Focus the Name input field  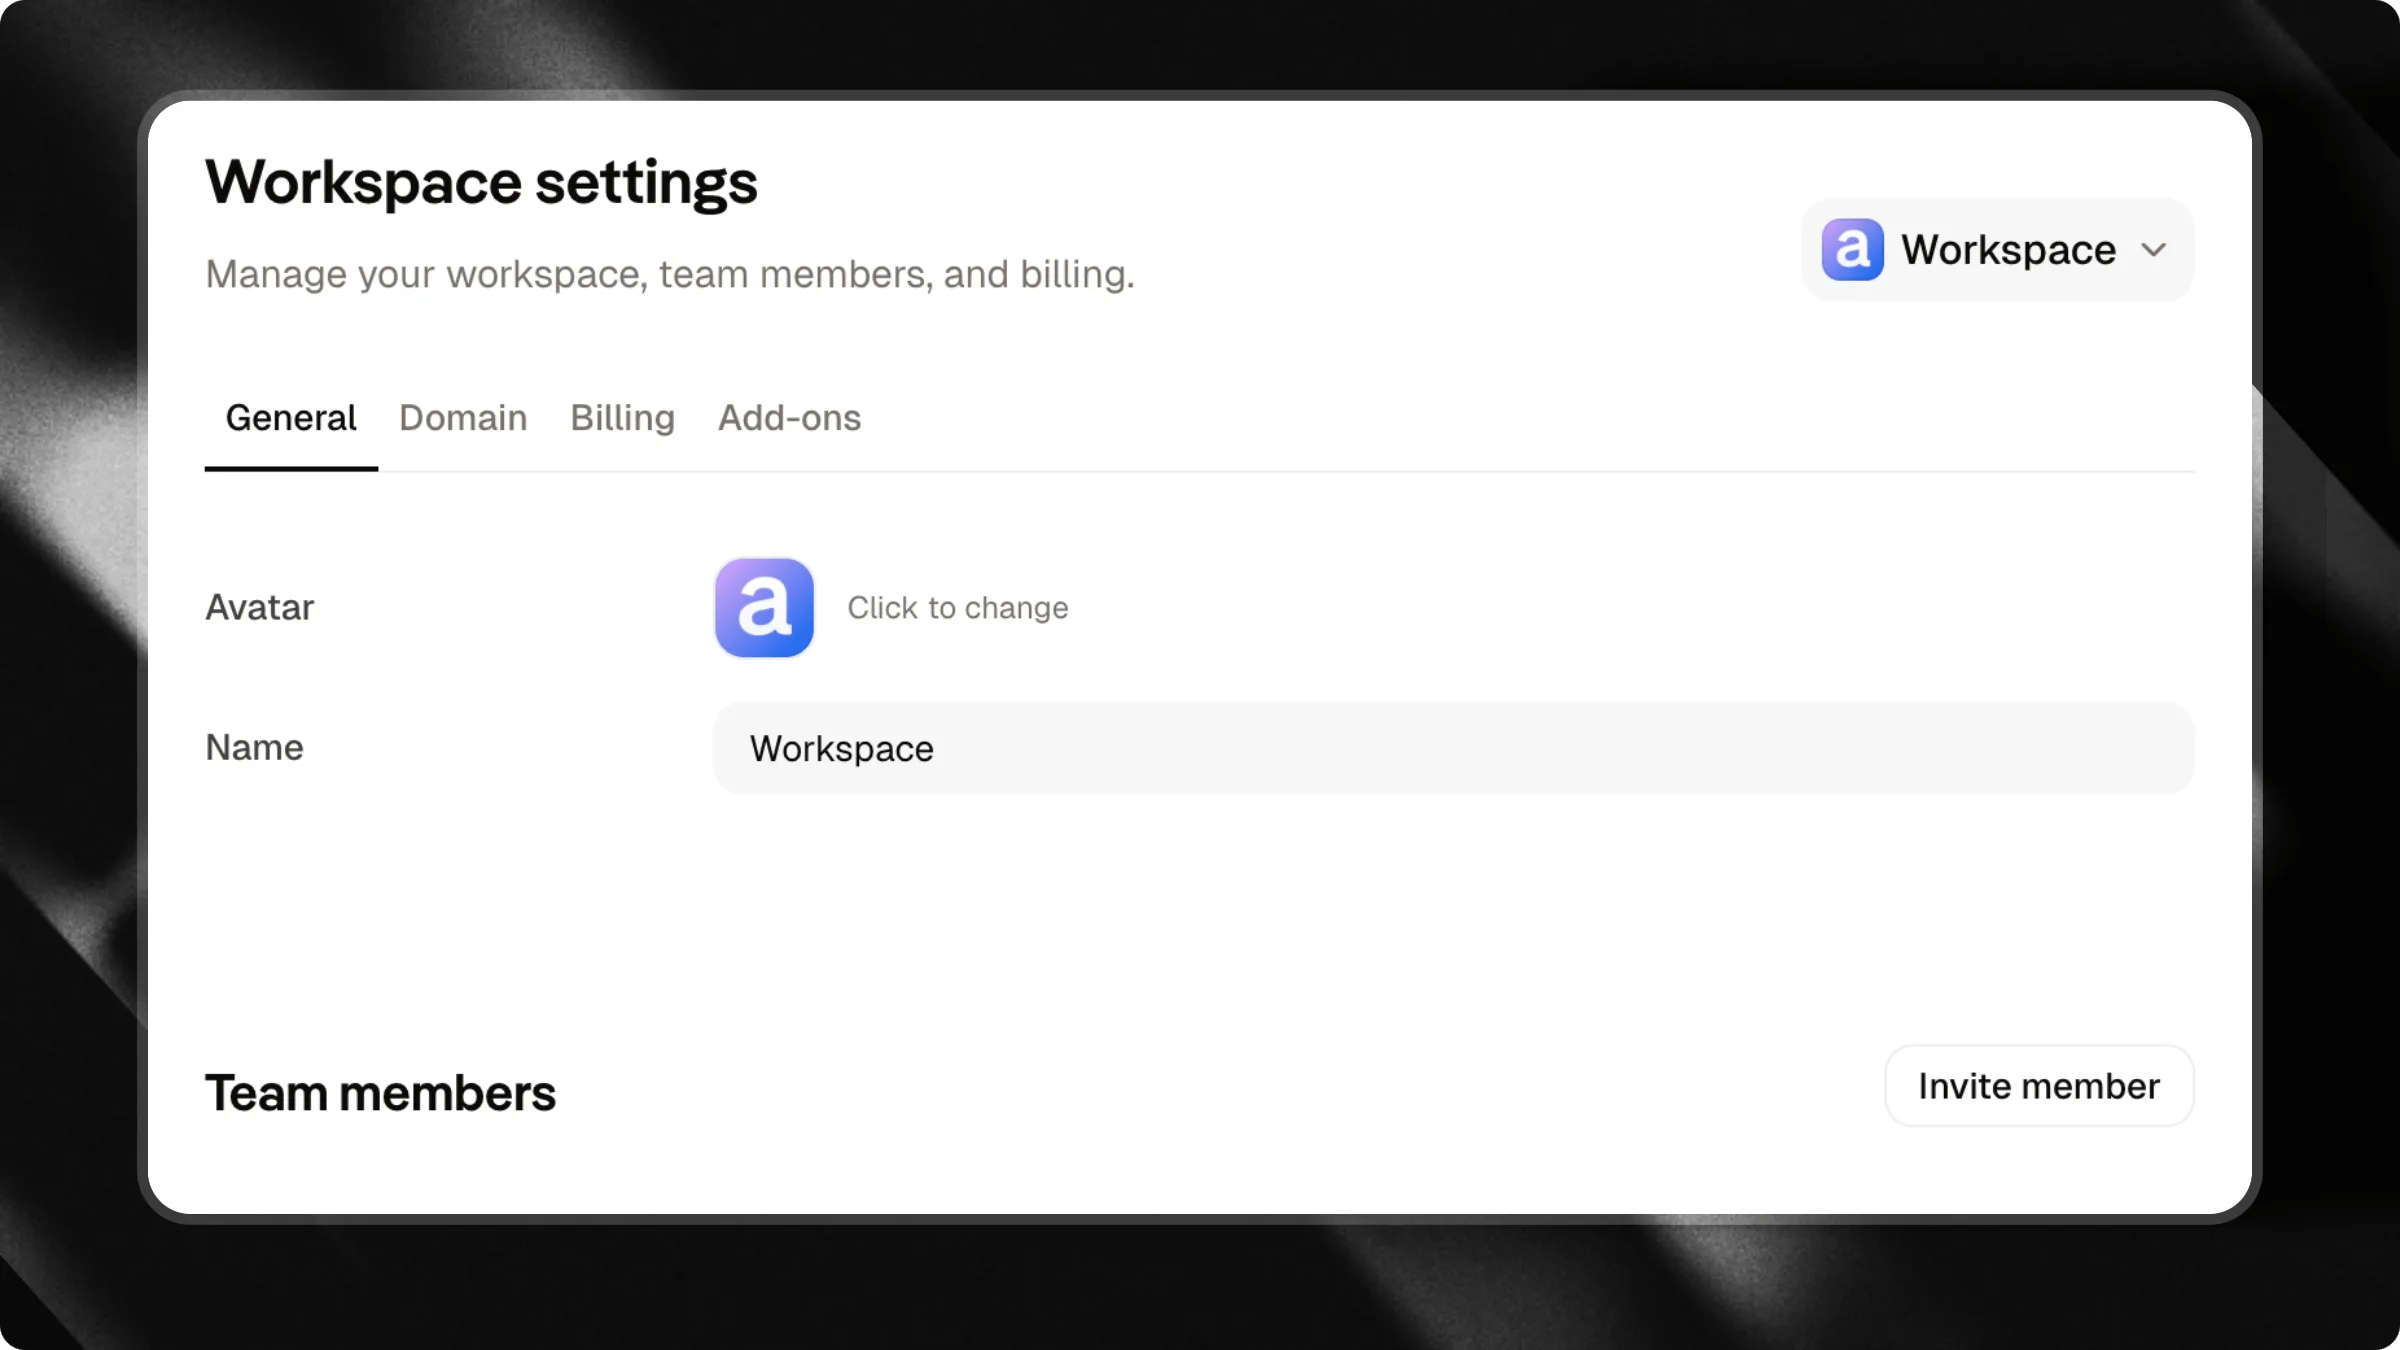click(x=1454, y=748)
